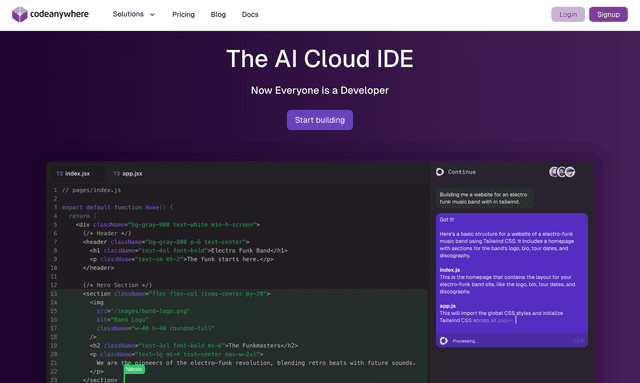Click the 'Electro Funk Band' h1 line

(189, 250)
